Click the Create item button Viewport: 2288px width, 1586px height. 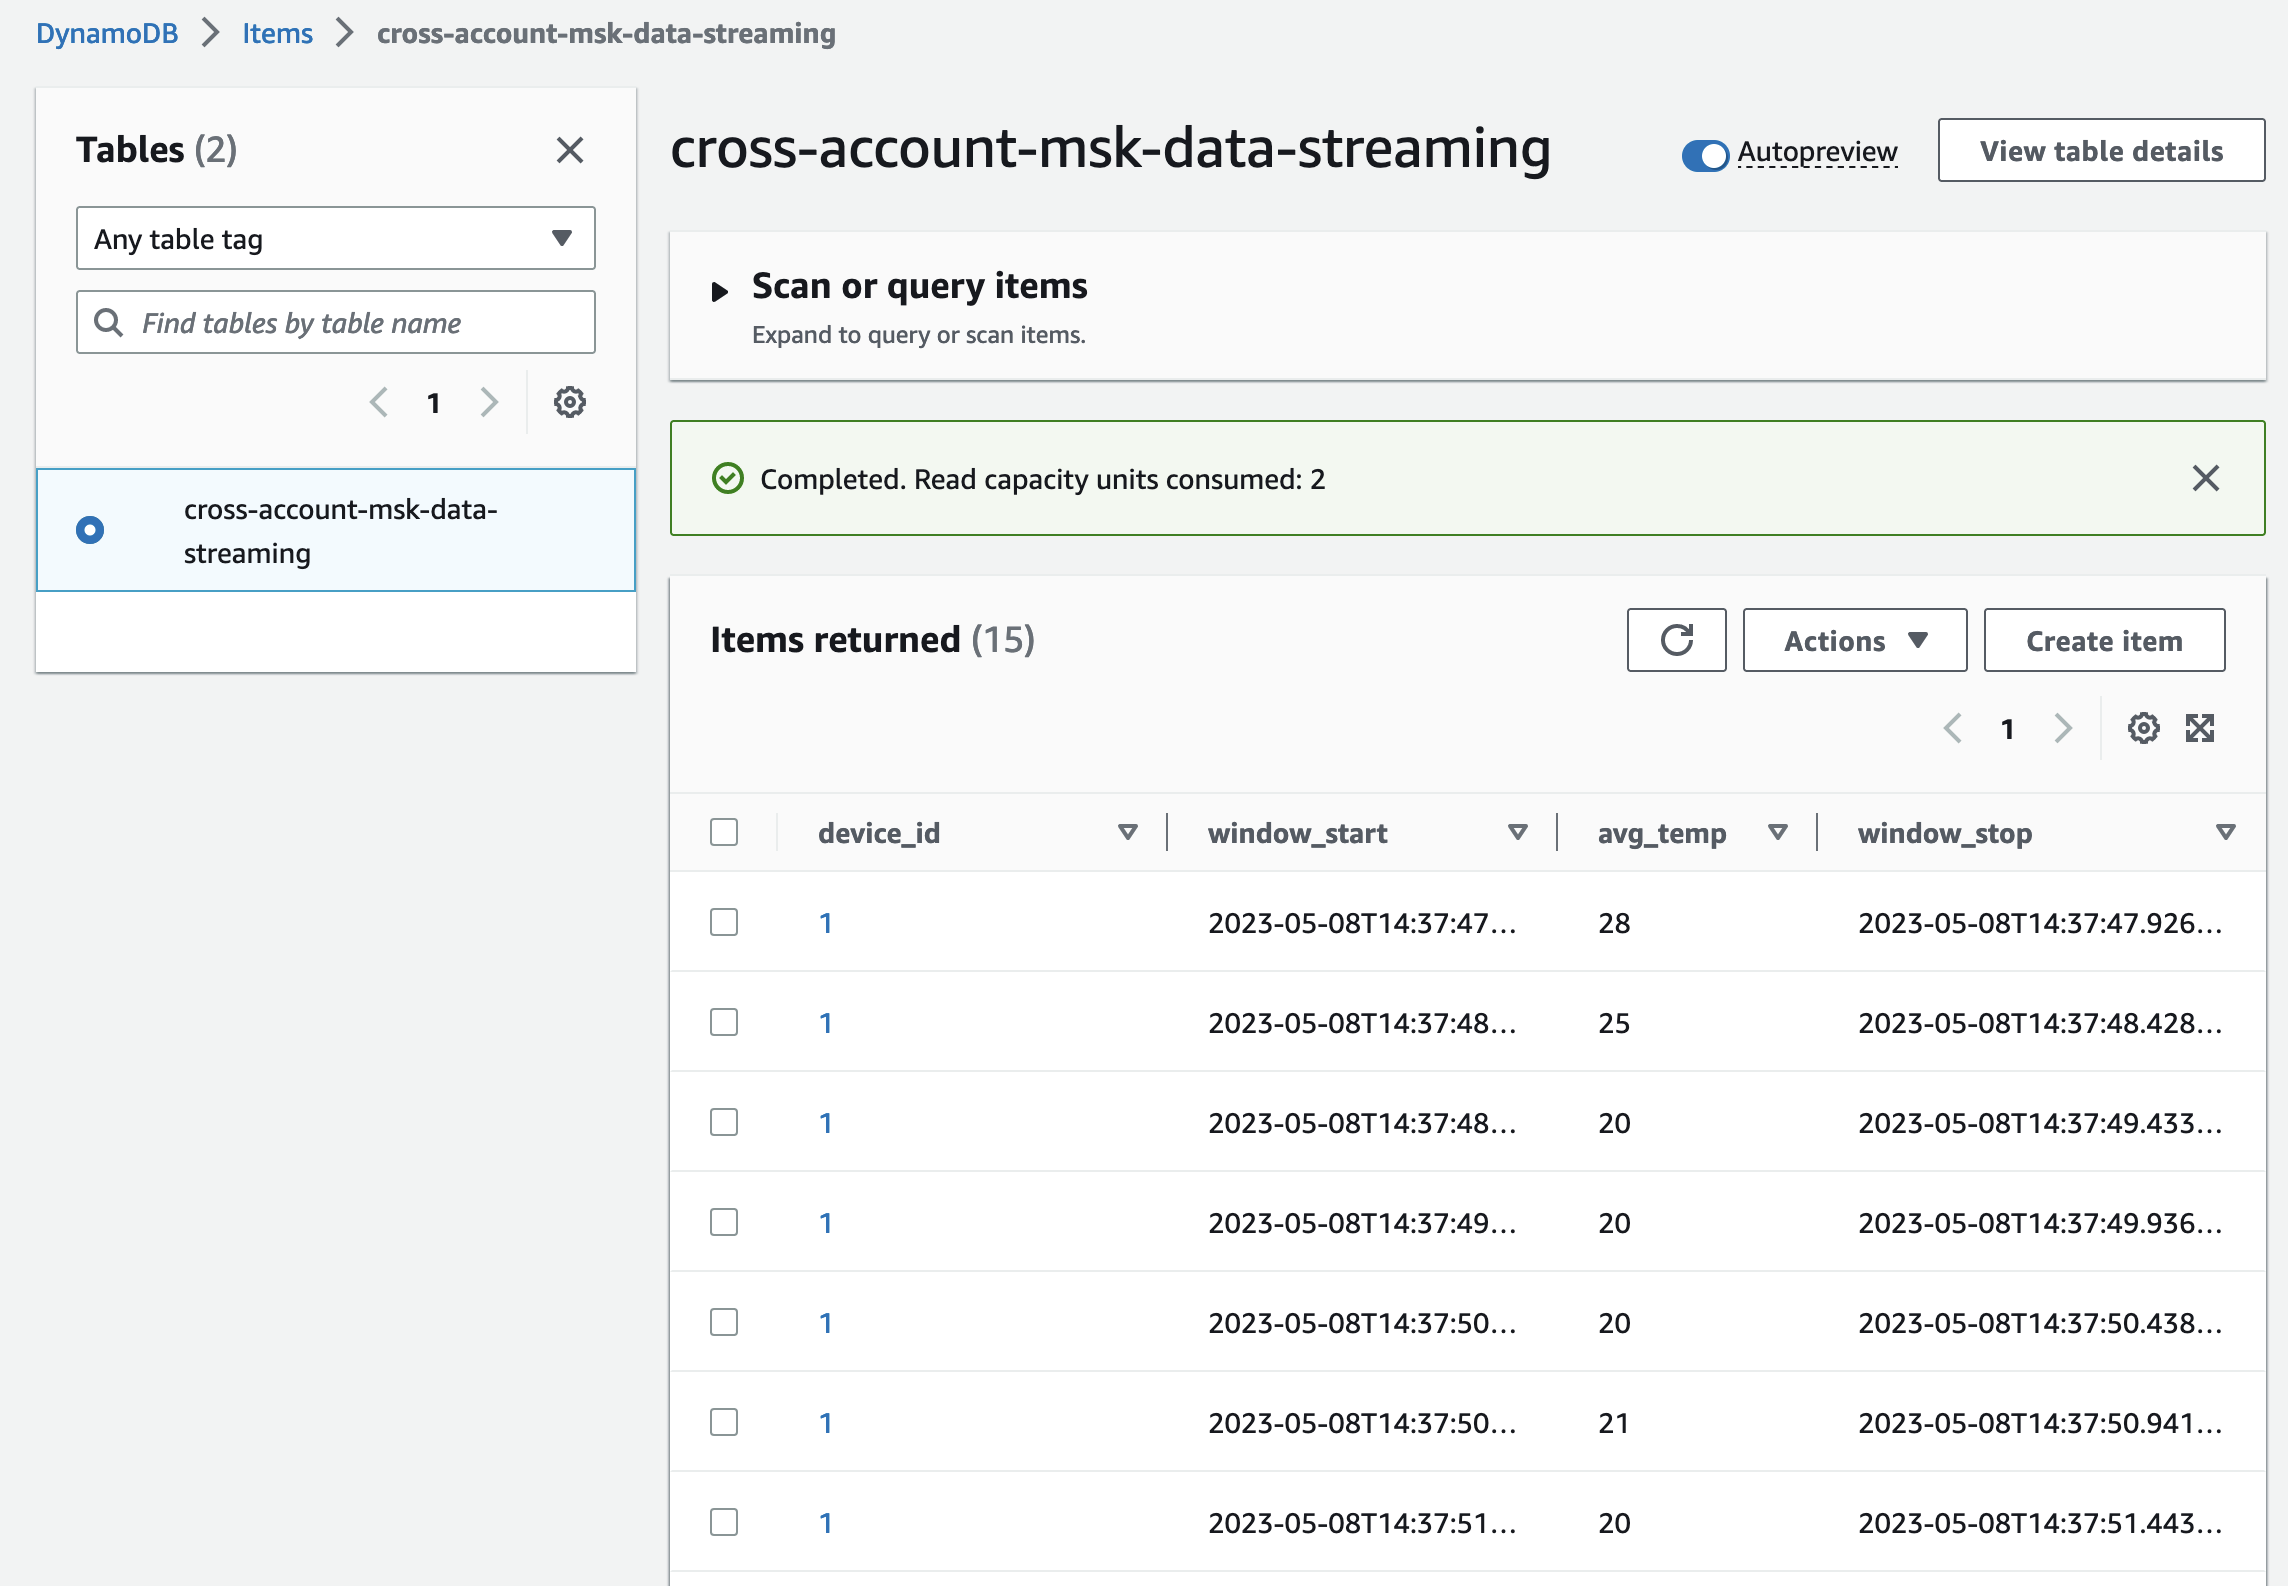coord(2103,640)
